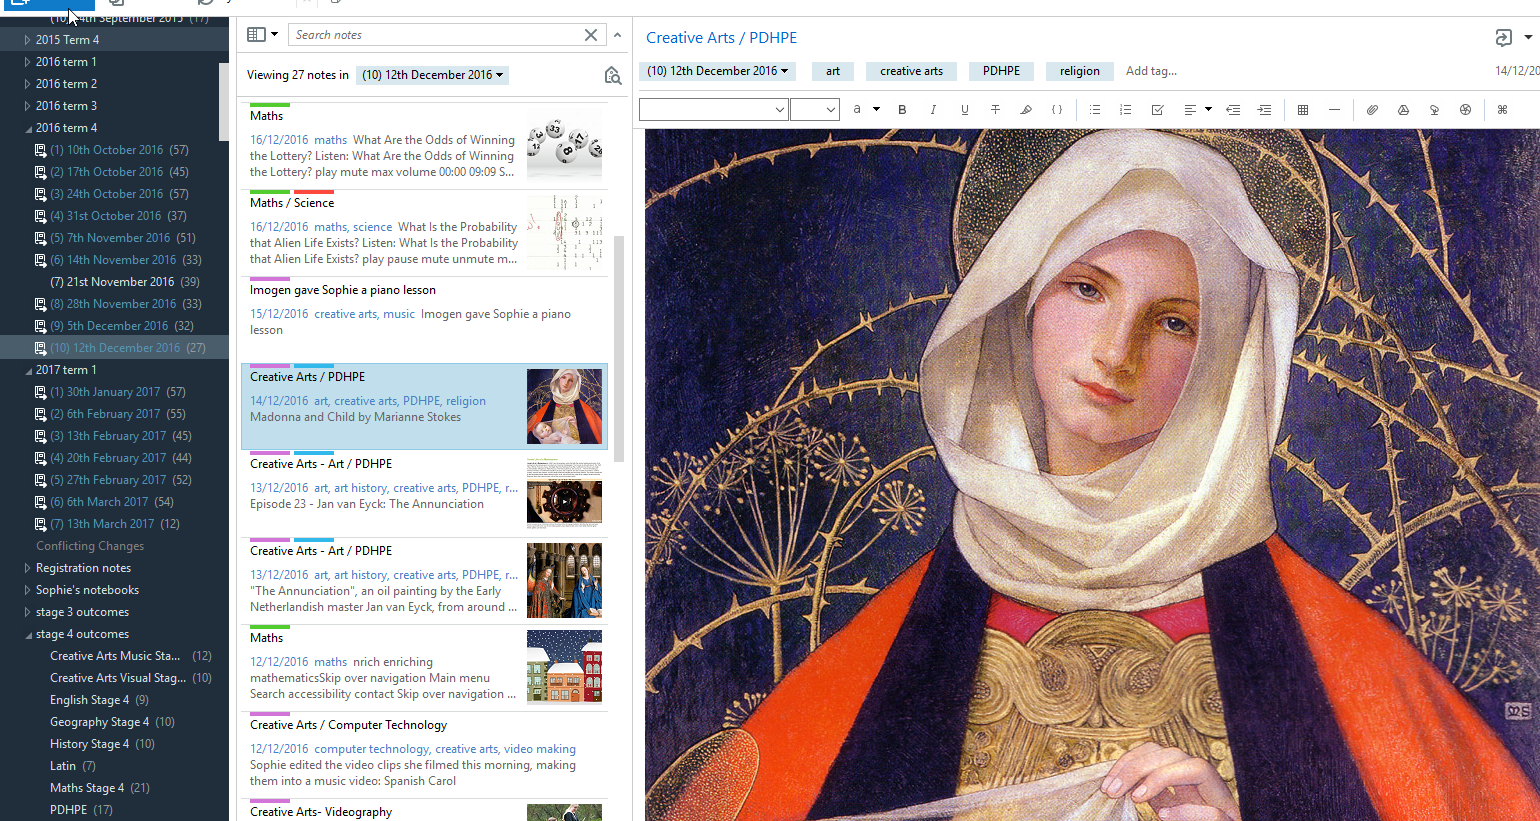Viewport: 1540px width, 821px height.
Task: Insert a bulleted list
Action: (1095, 110)
